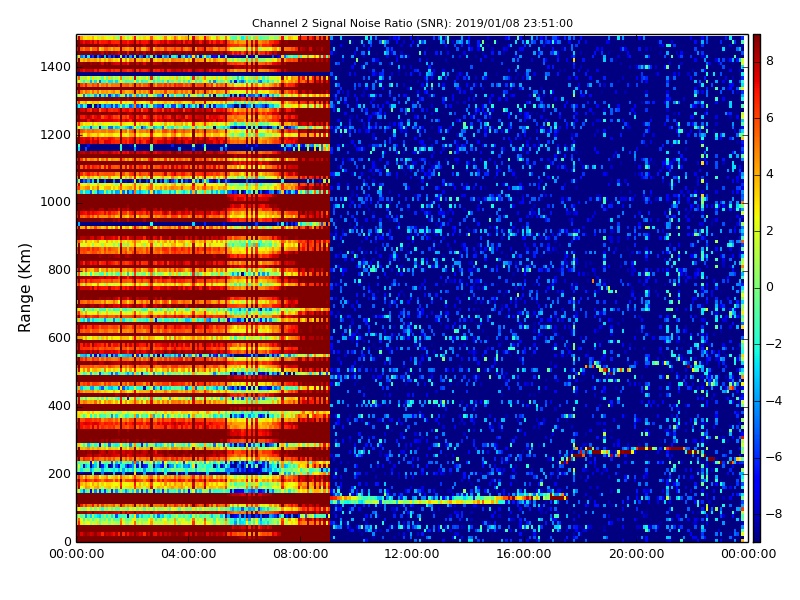Click the 1400 range tick label
The height and width of the screenshot is (600, 800).
(x=56, y=67)
